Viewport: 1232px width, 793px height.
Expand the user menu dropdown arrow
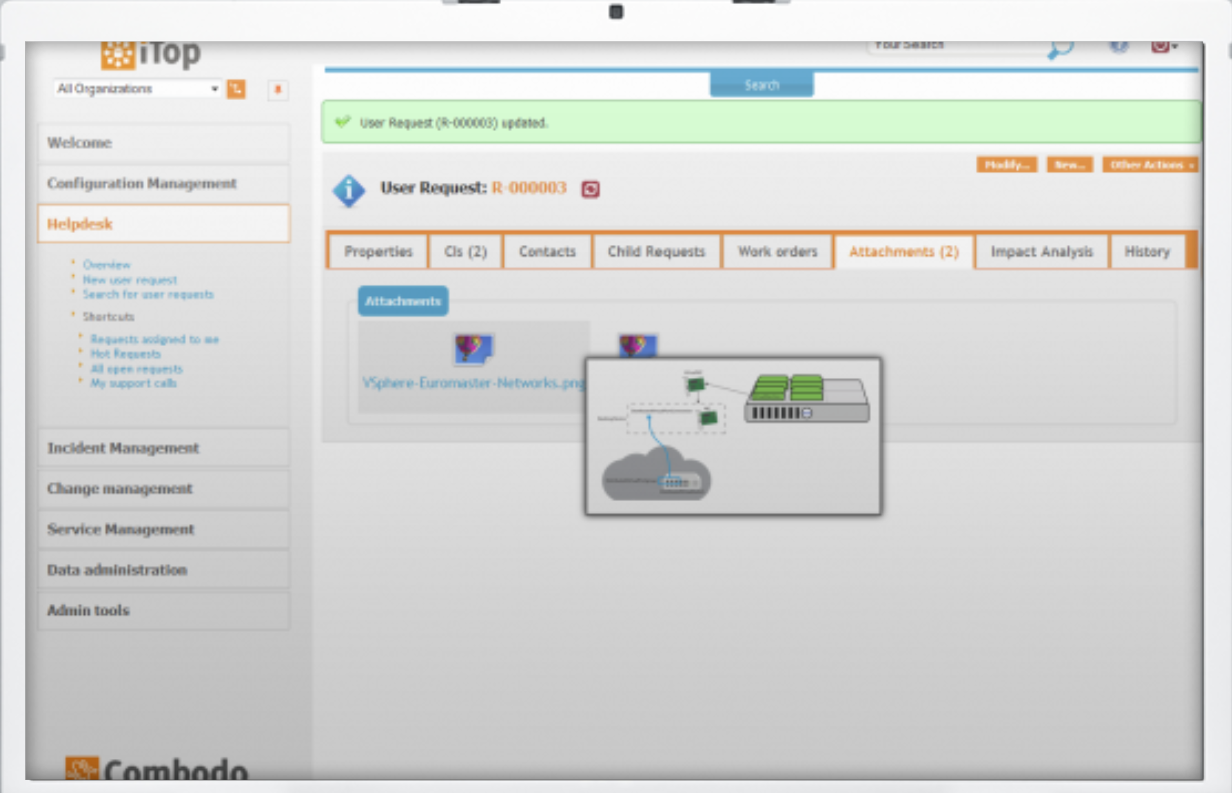(x=1176, y=46)
